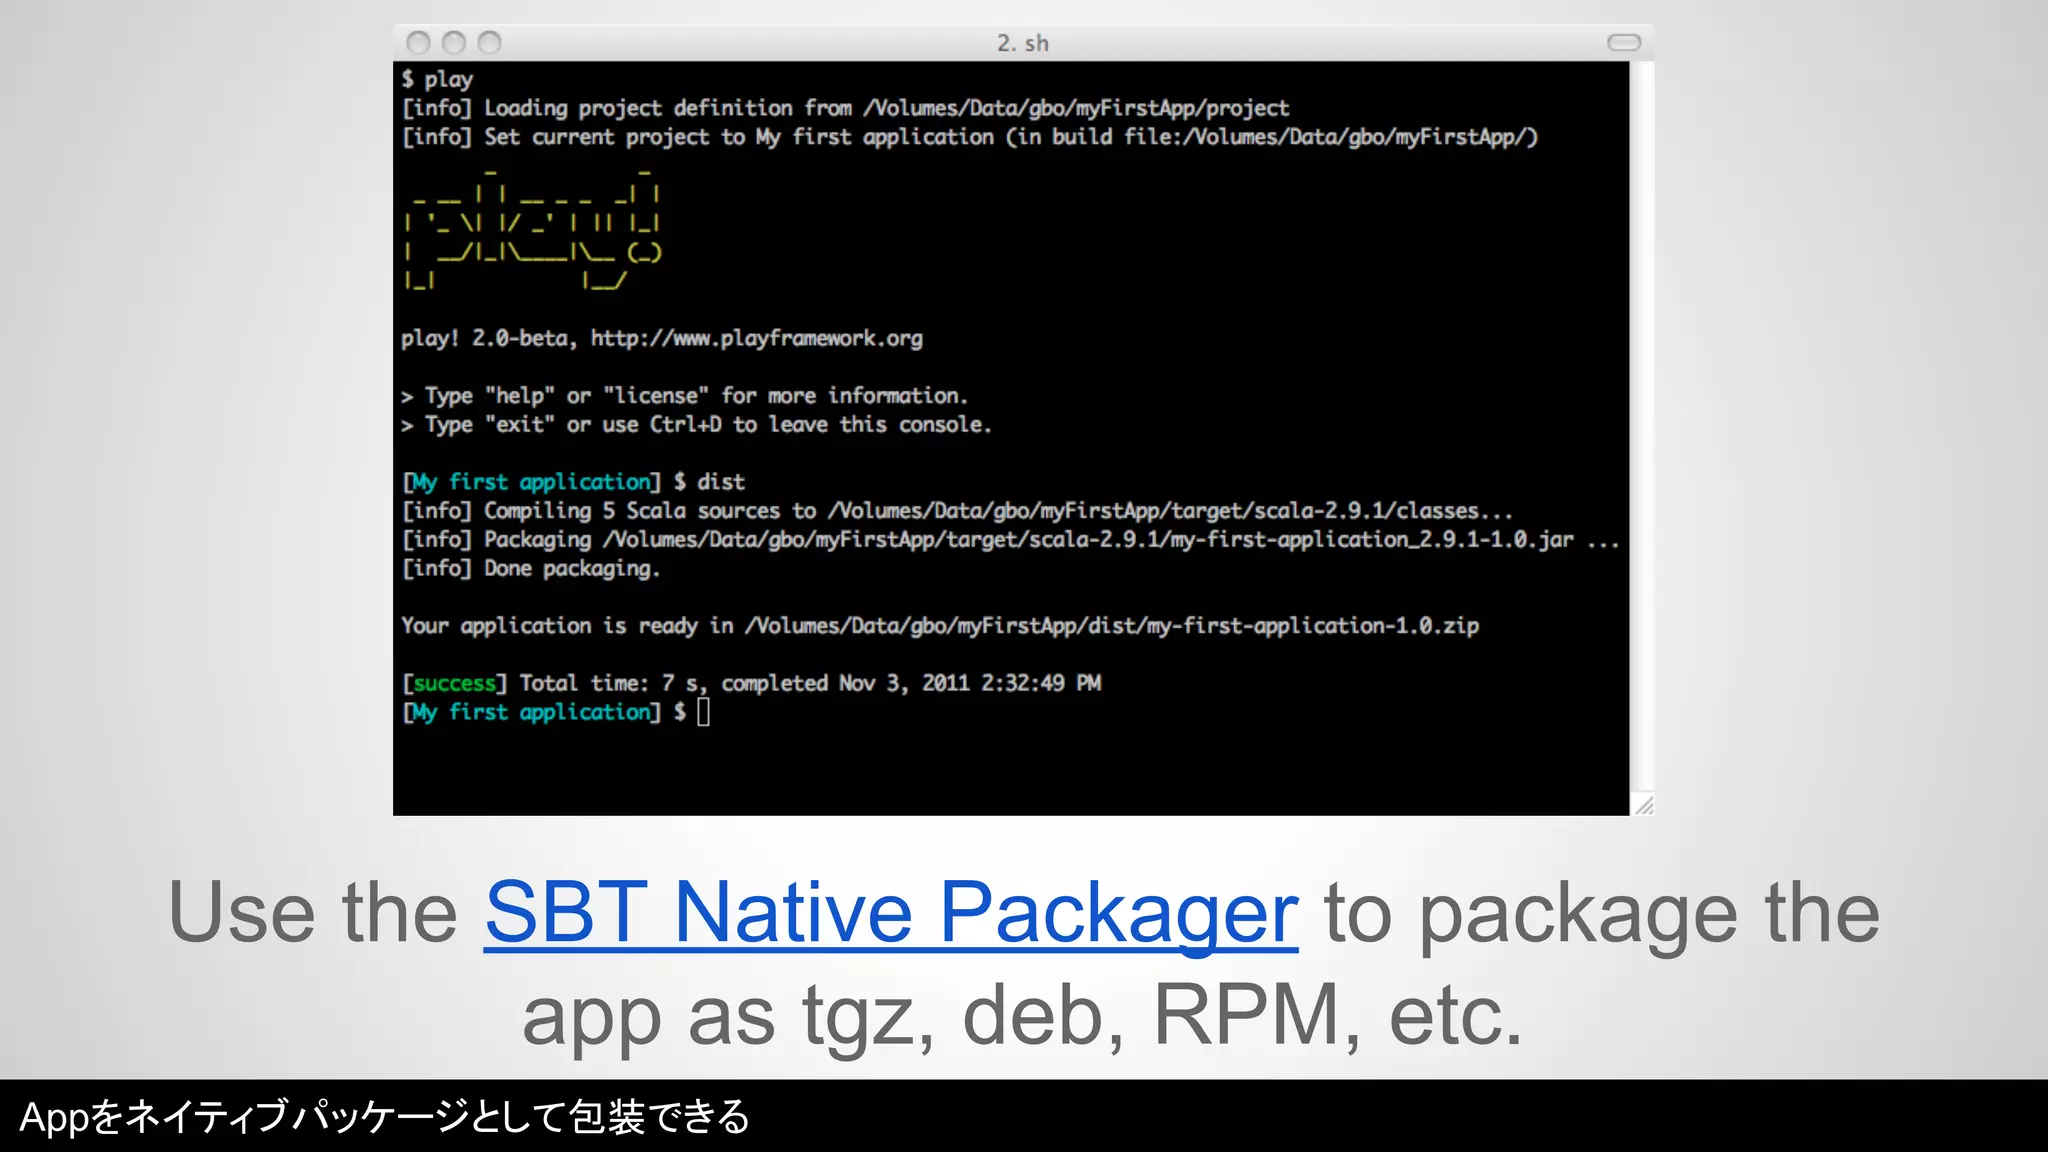This screenshot has height=1152, width=2048.
Task: Click the quoted "license" word in the terminal
Action: [655, 396]
